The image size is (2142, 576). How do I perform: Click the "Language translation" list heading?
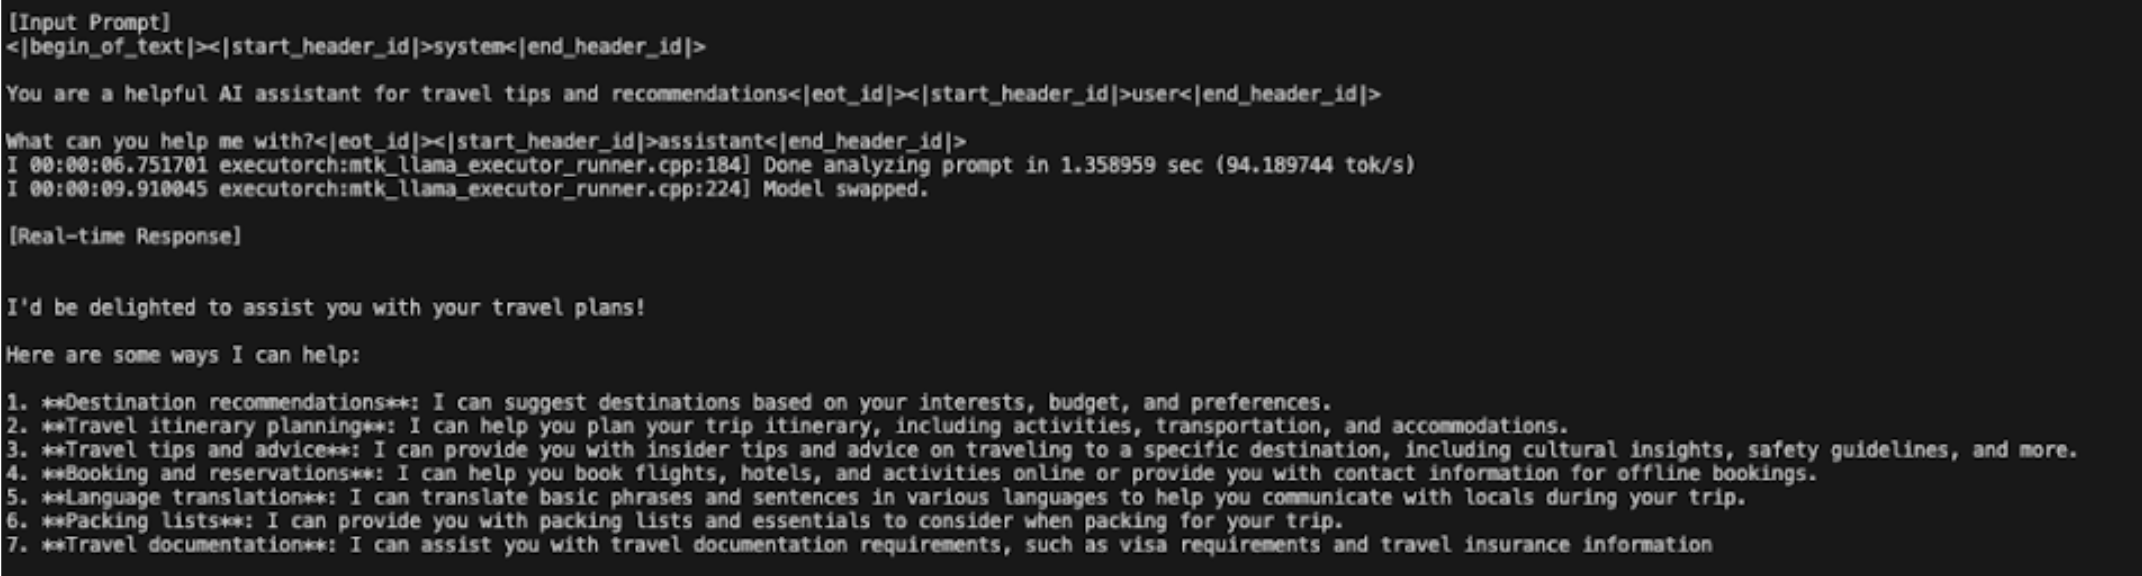(184, 497)
